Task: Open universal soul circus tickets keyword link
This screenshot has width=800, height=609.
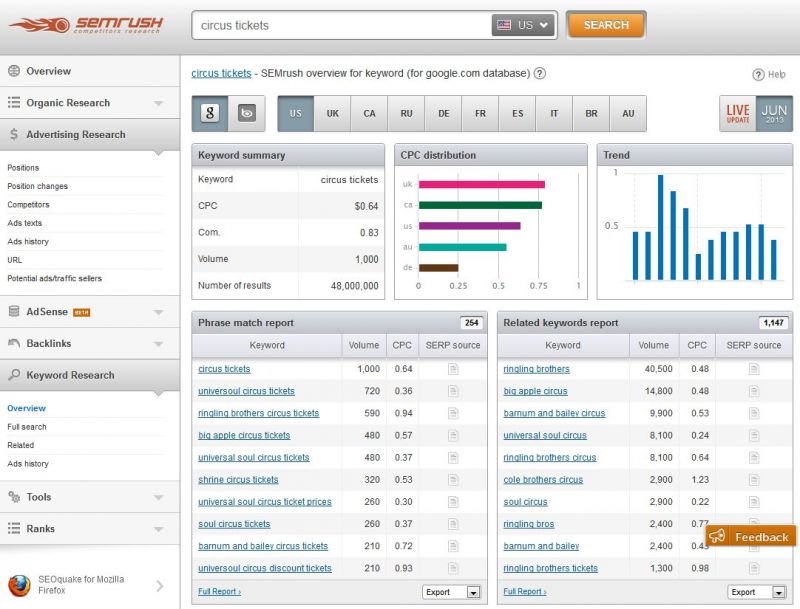Action: coord(254,458)
